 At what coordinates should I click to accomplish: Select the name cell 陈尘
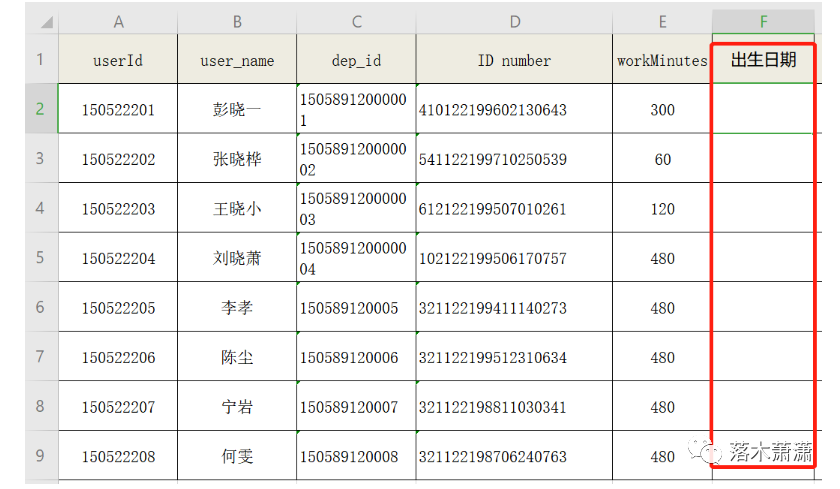(x=237, y=357)
